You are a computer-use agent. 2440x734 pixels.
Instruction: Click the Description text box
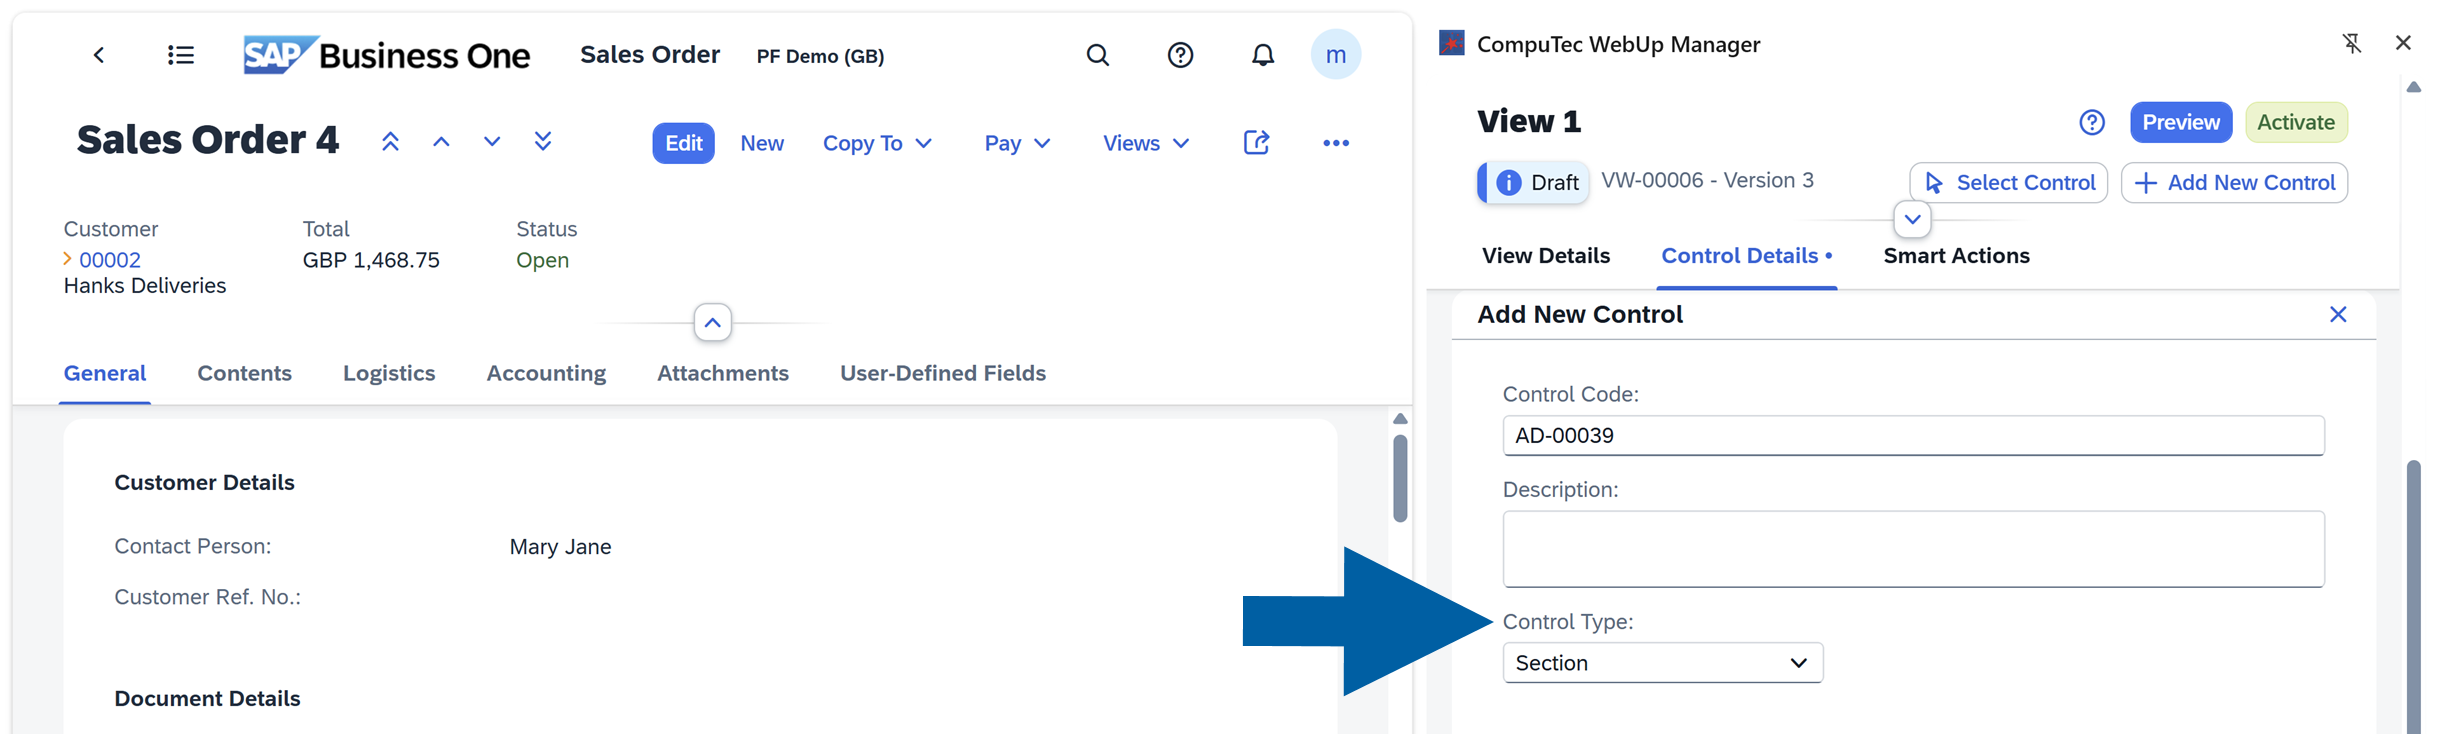[1913, 549]
